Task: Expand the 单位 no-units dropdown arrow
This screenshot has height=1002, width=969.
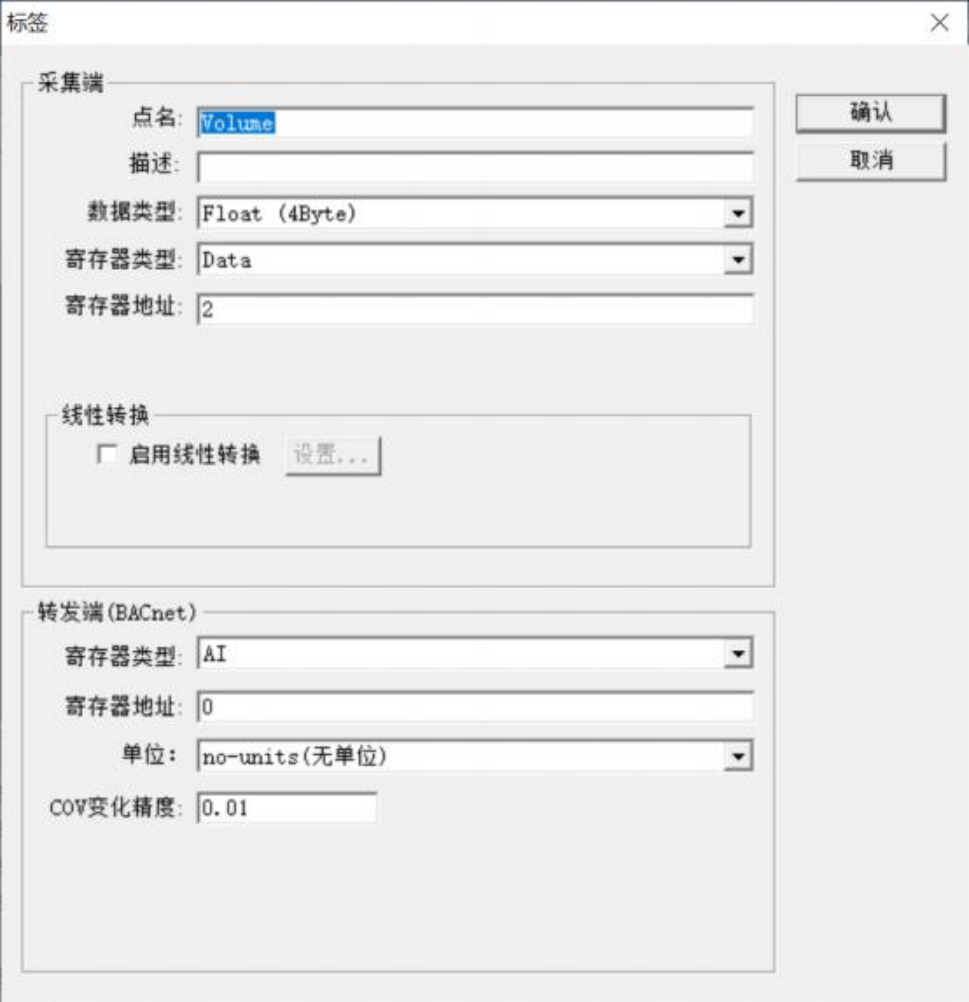Action: click(x=738, y=757)
